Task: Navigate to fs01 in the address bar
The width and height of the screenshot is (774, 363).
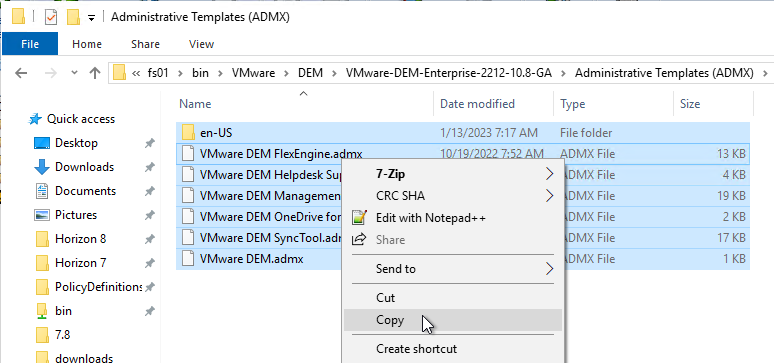Action: pyautogui.click(x=158, y=73)
